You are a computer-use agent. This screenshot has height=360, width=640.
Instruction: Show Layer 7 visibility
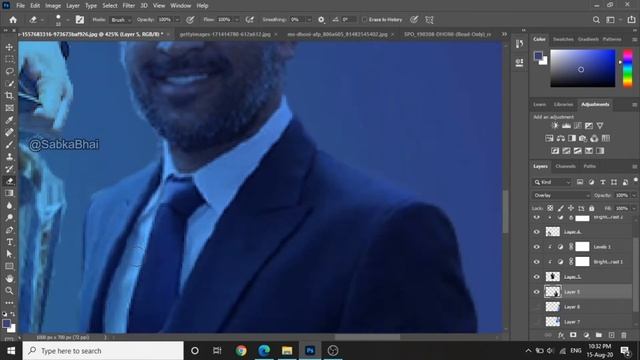pos(536,322)
